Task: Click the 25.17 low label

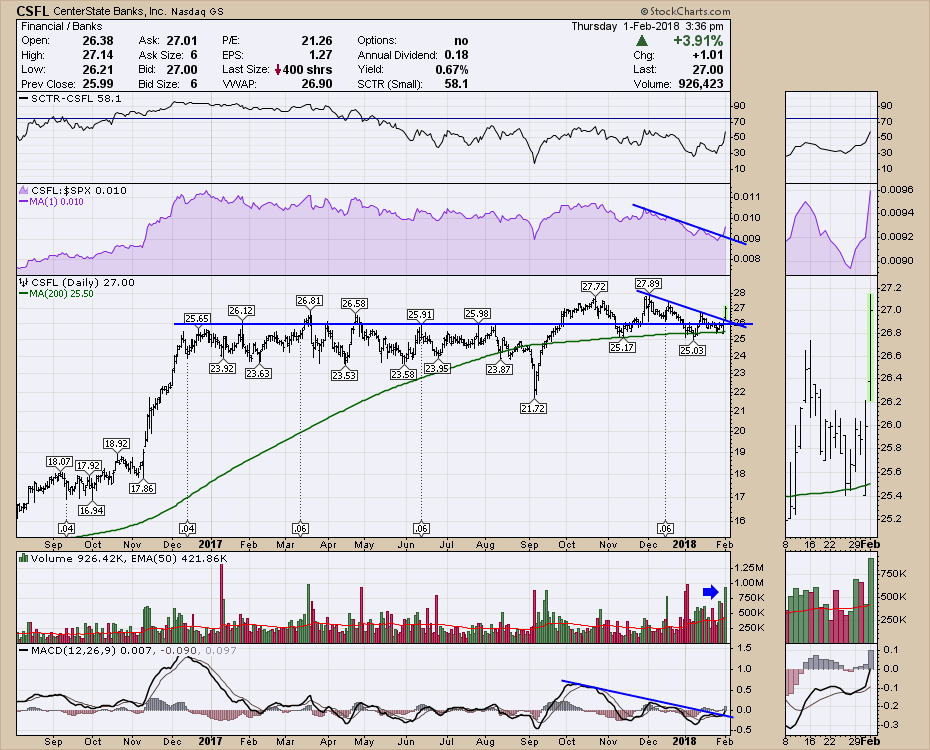Action: (x=622, y=347)
